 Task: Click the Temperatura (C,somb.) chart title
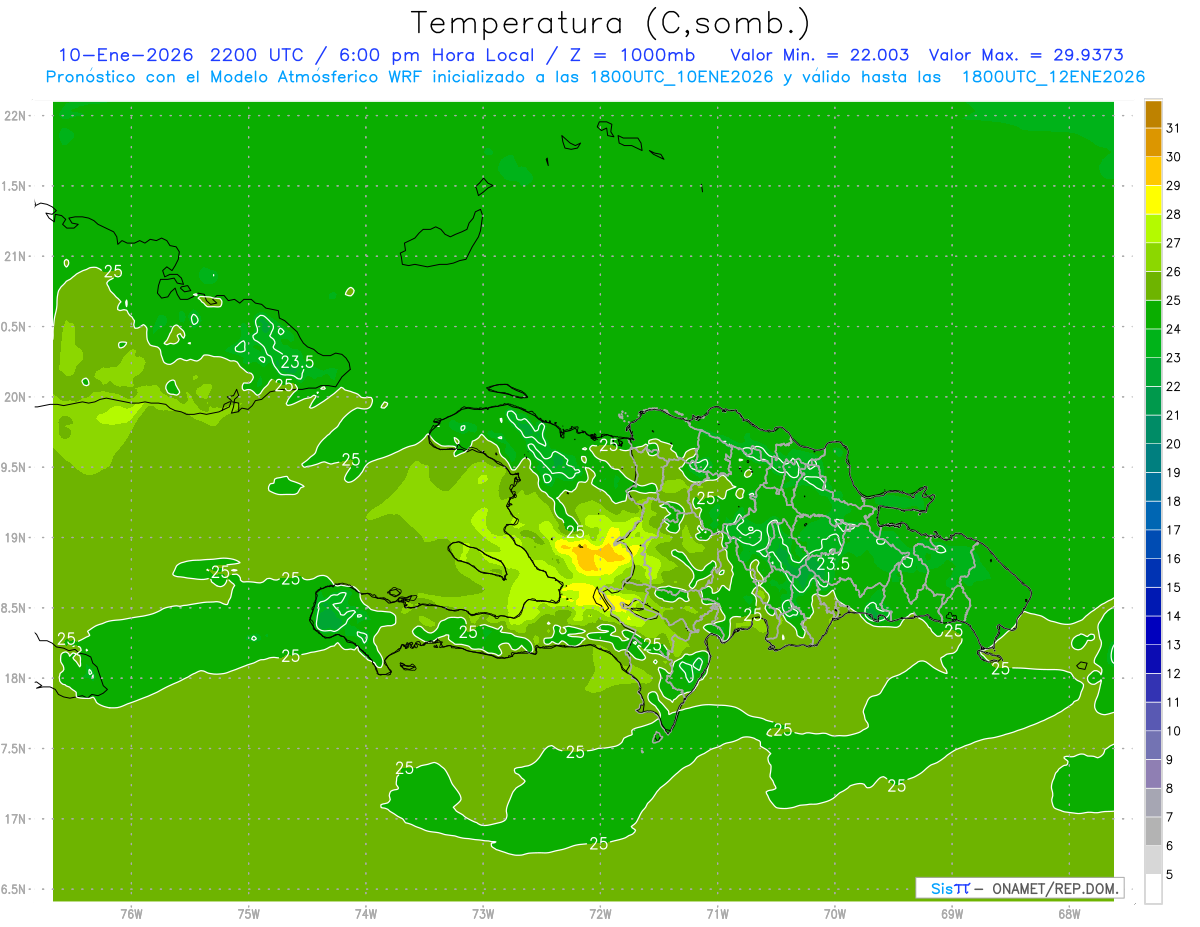tap(610, 22)
